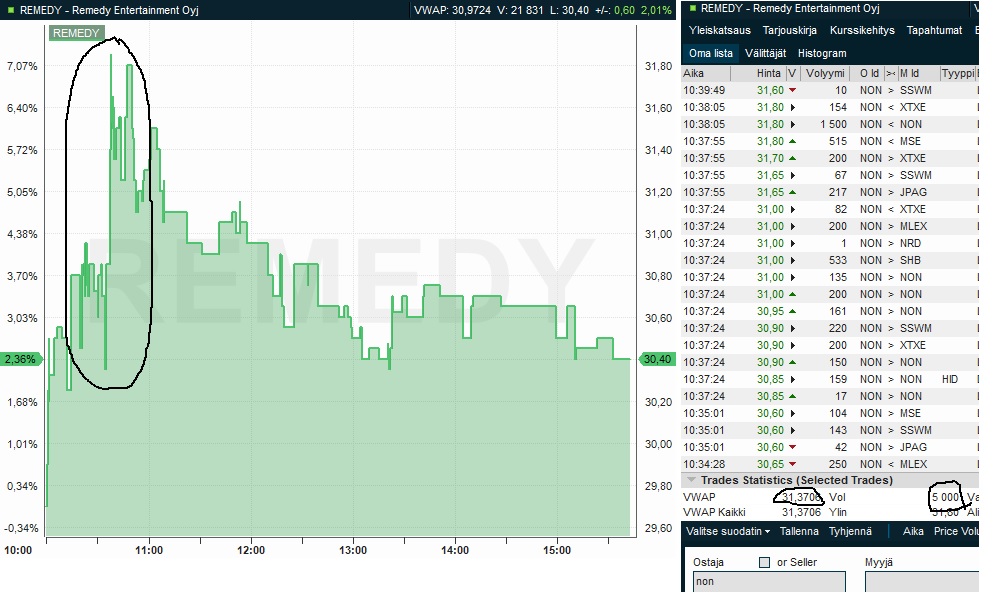The image size is (998, 608).
Task: Select the 10:34:28 trade row time
Action: coord(704,464)
